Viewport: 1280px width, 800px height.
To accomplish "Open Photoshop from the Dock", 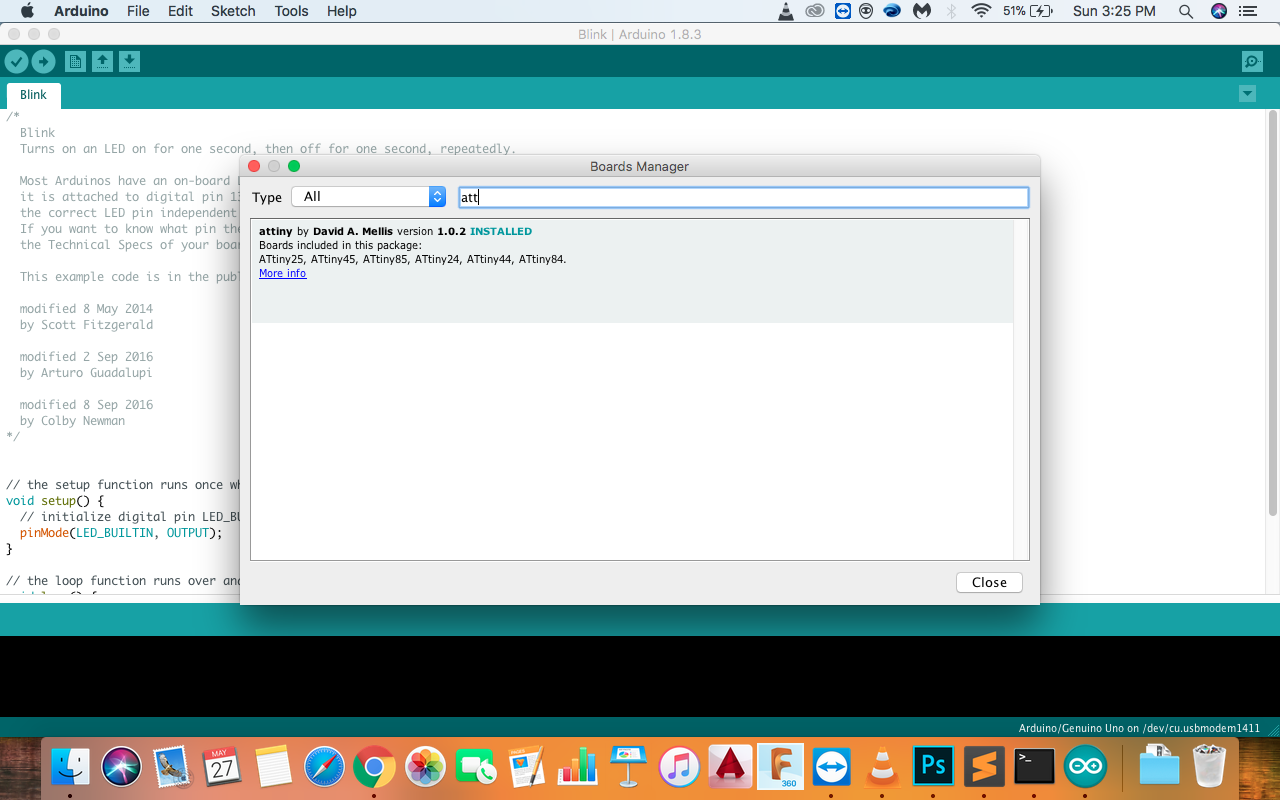I will [933, 768].
